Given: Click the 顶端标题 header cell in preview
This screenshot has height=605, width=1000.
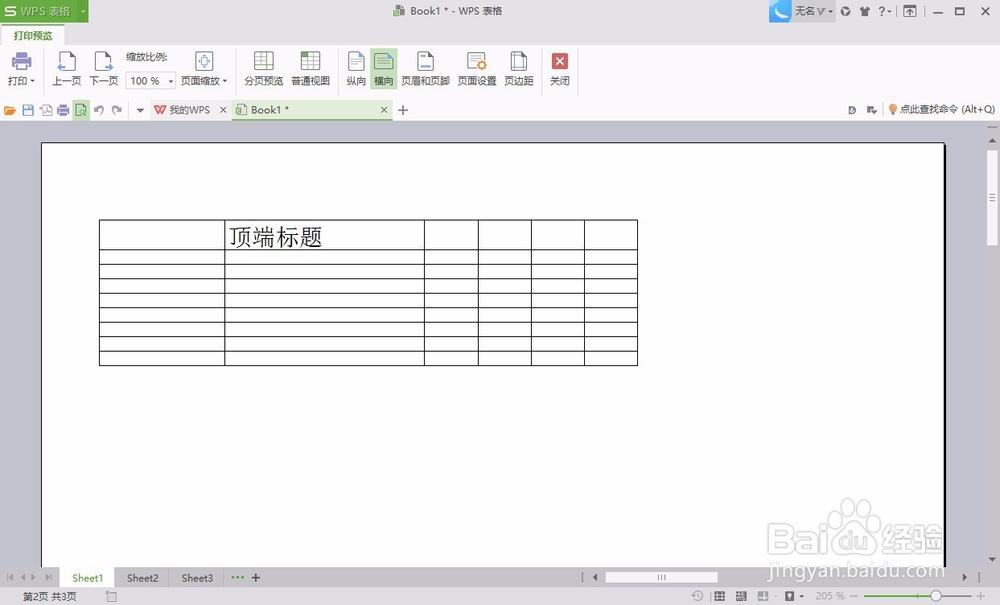Looking at the screenshot, I should point(325,235).
